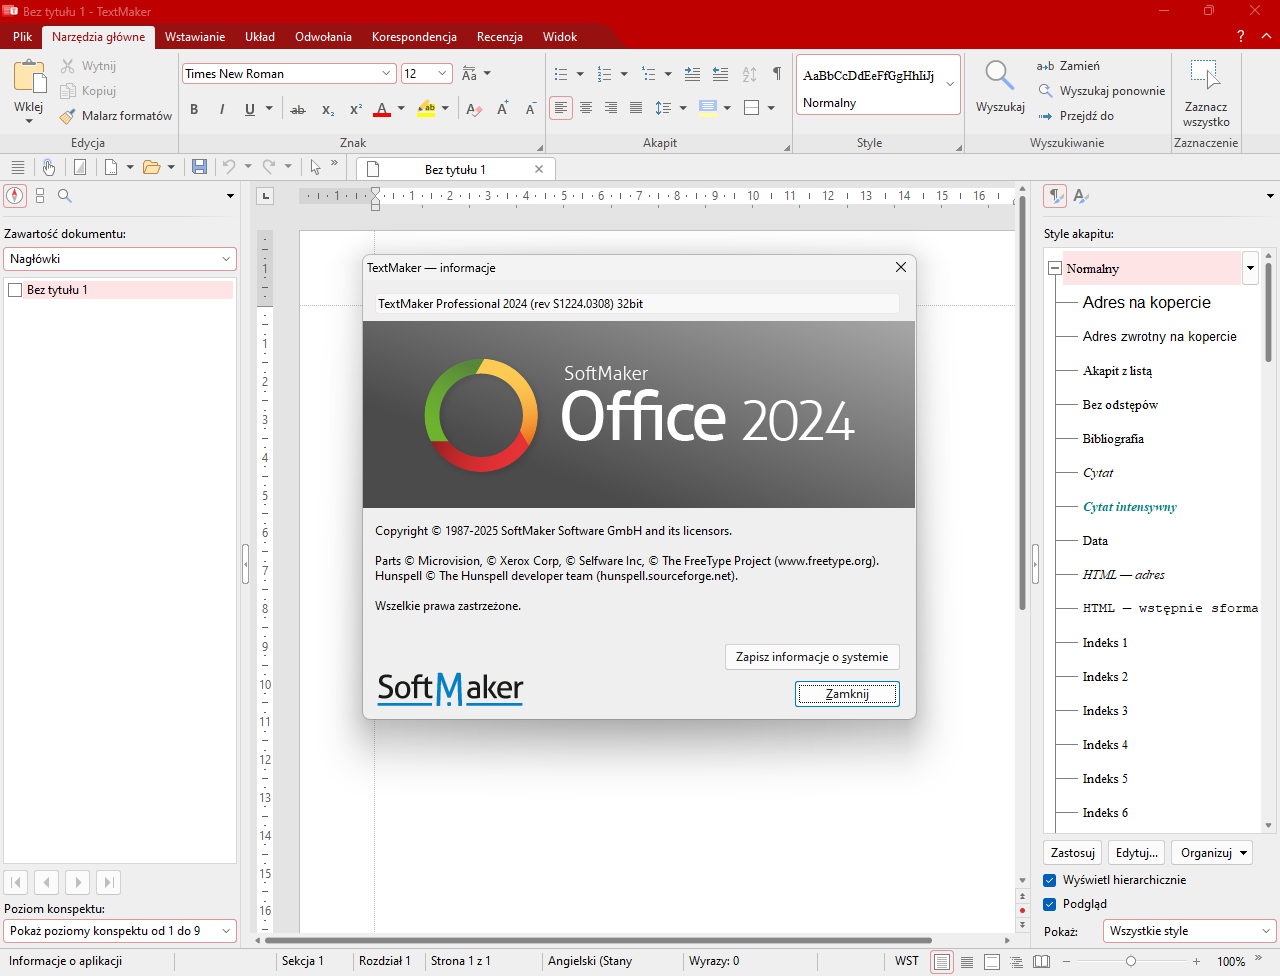
Task: Click Przejdź do in the search group
Action: point(1076,116)
